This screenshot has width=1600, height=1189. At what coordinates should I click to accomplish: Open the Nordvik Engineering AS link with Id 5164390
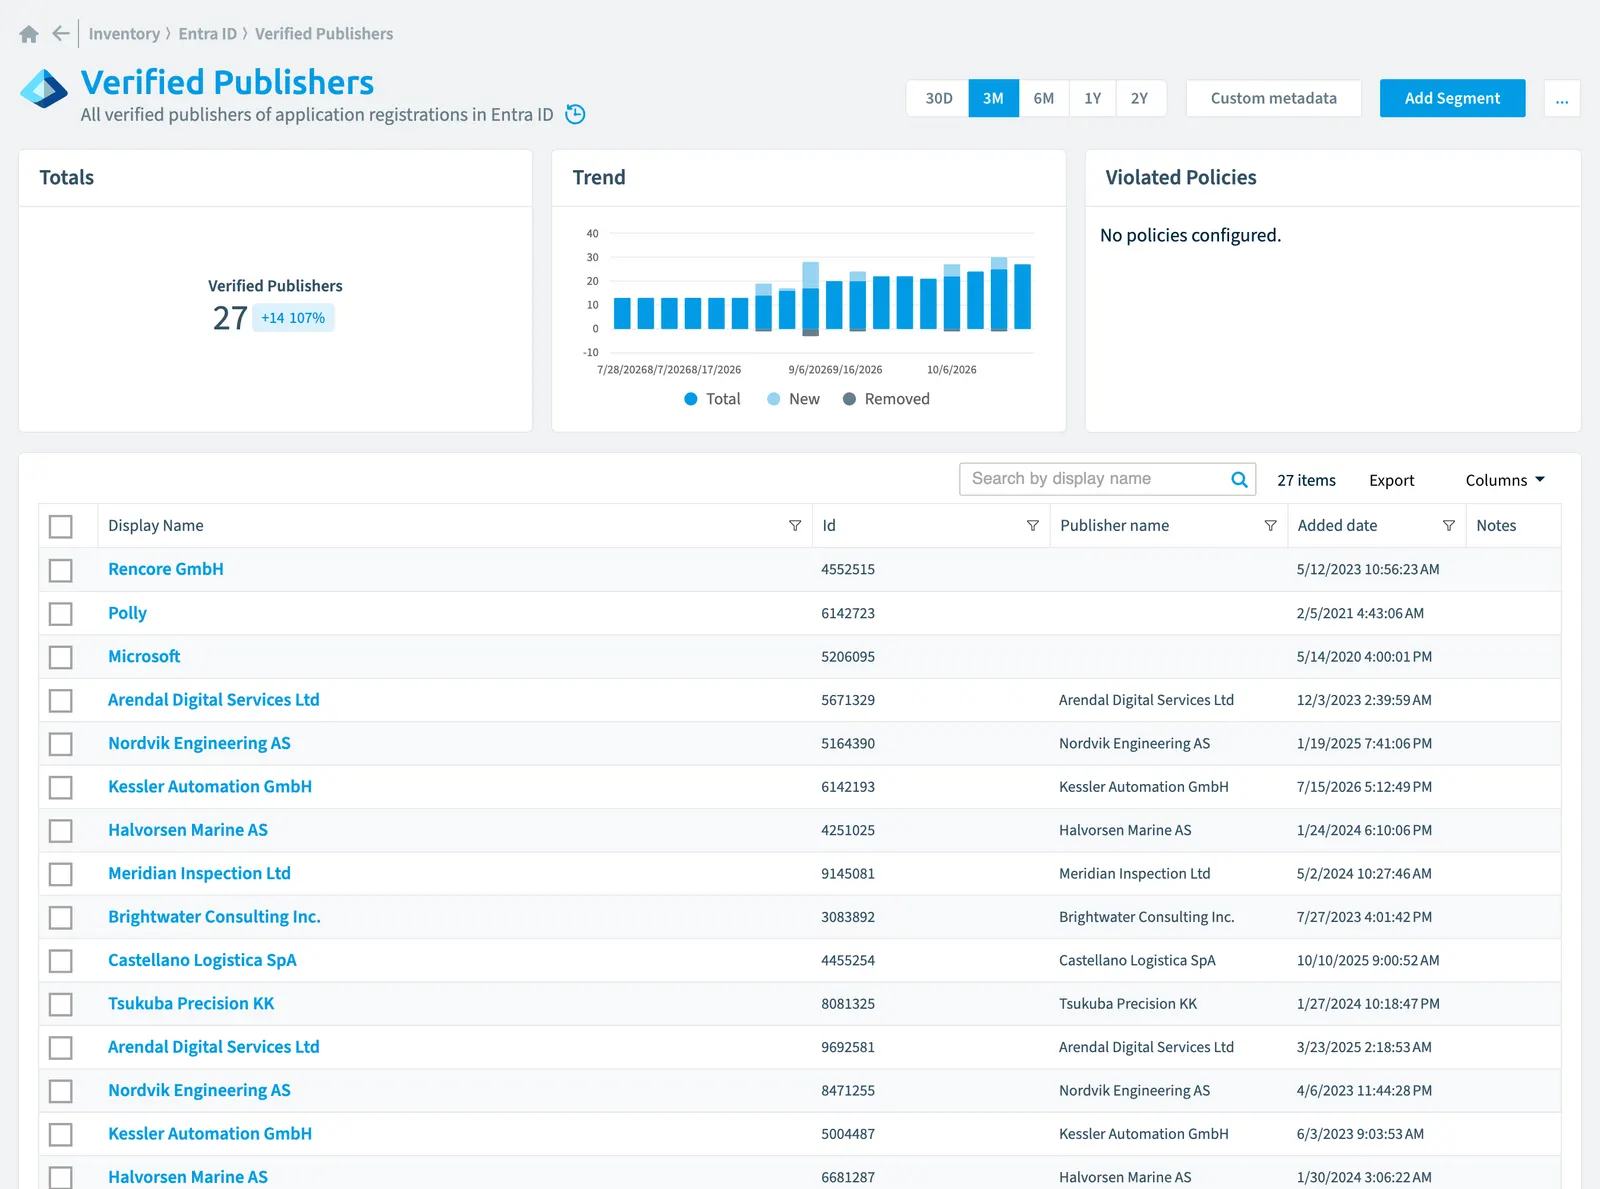tap(199, 743)
